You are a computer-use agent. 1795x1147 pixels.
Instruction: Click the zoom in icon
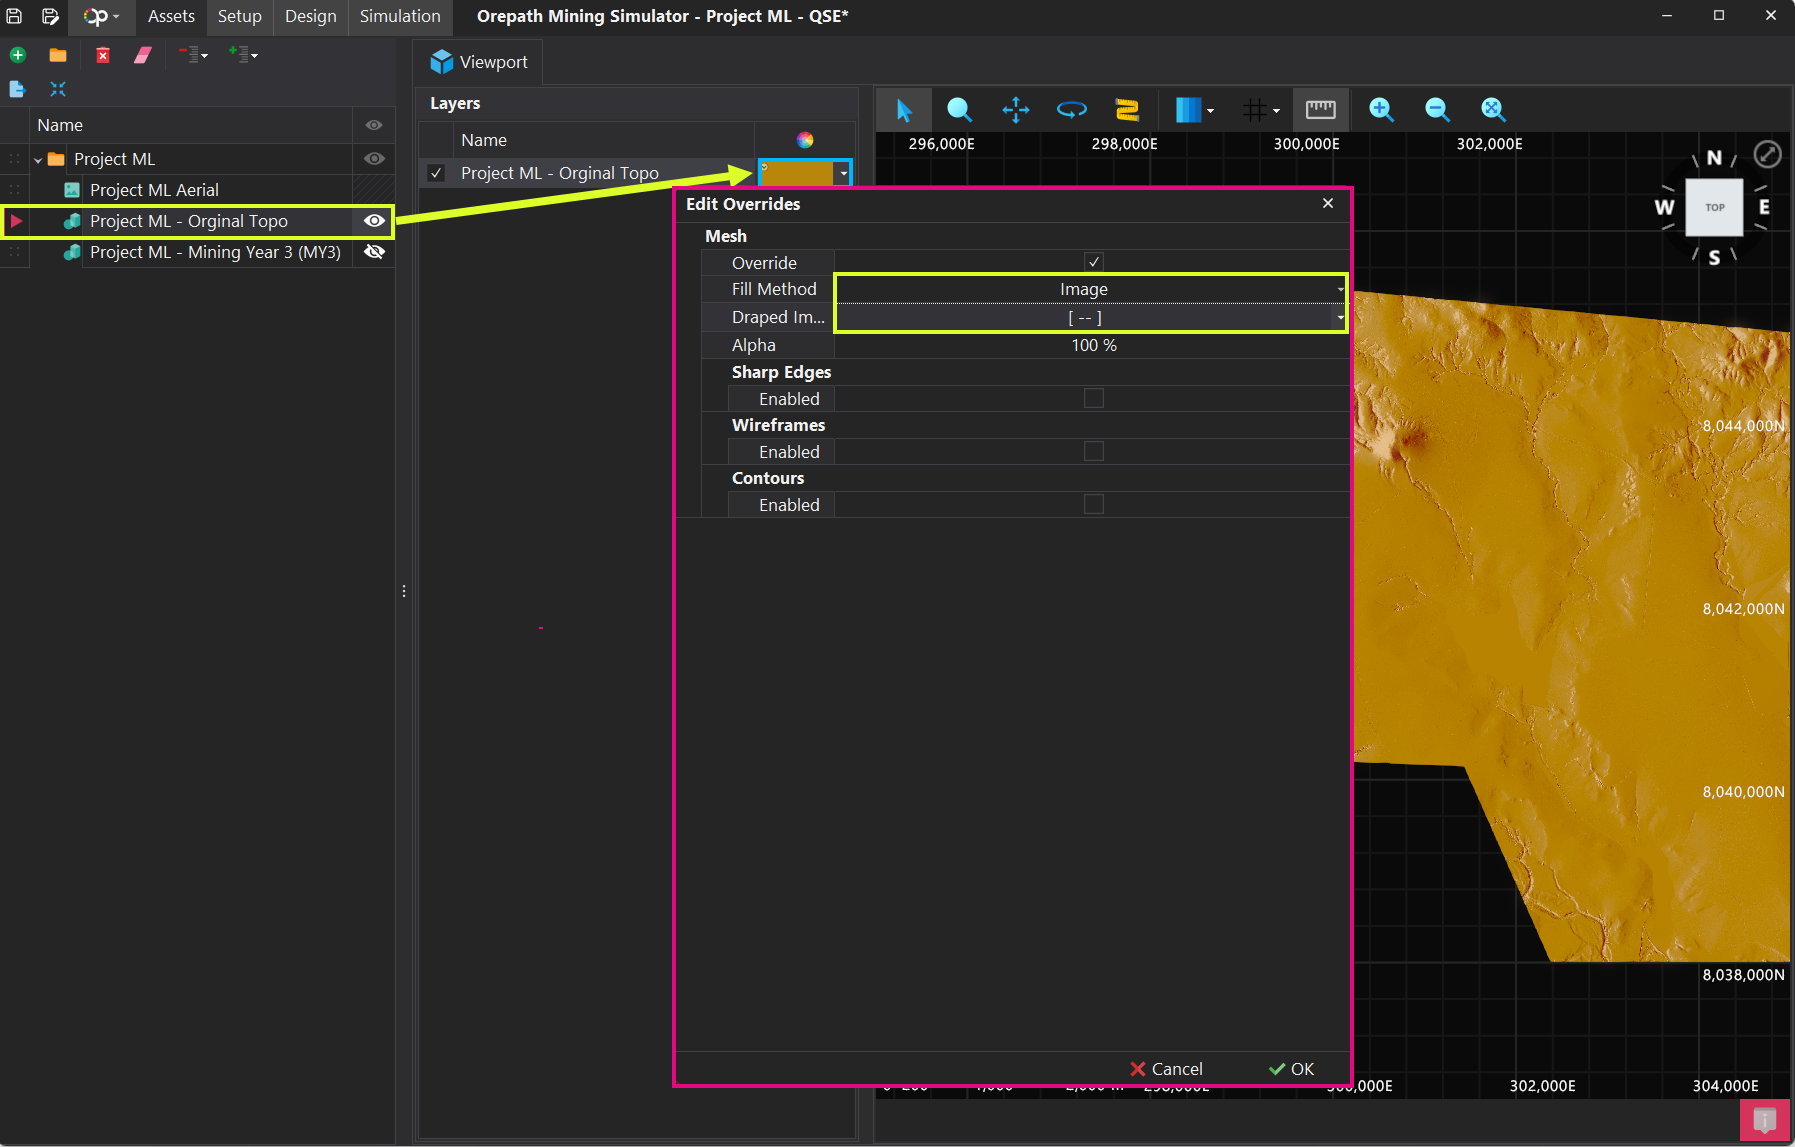(x=1382, y=109)
